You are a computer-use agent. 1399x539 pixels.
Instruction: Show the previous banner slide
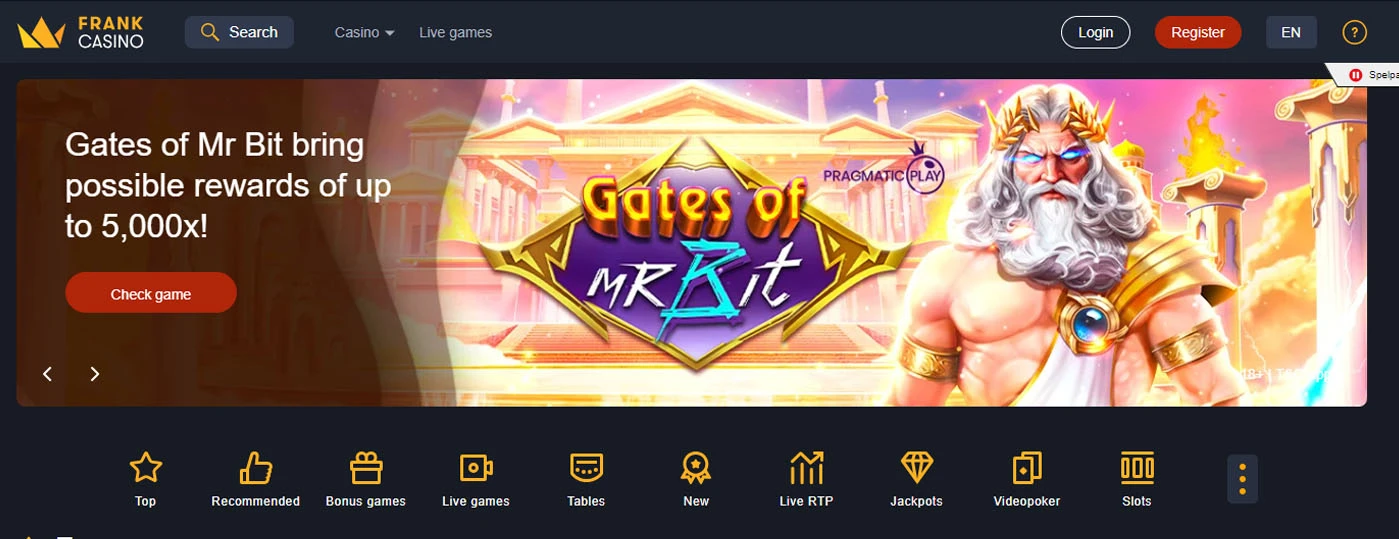click(x=47, y=374)
